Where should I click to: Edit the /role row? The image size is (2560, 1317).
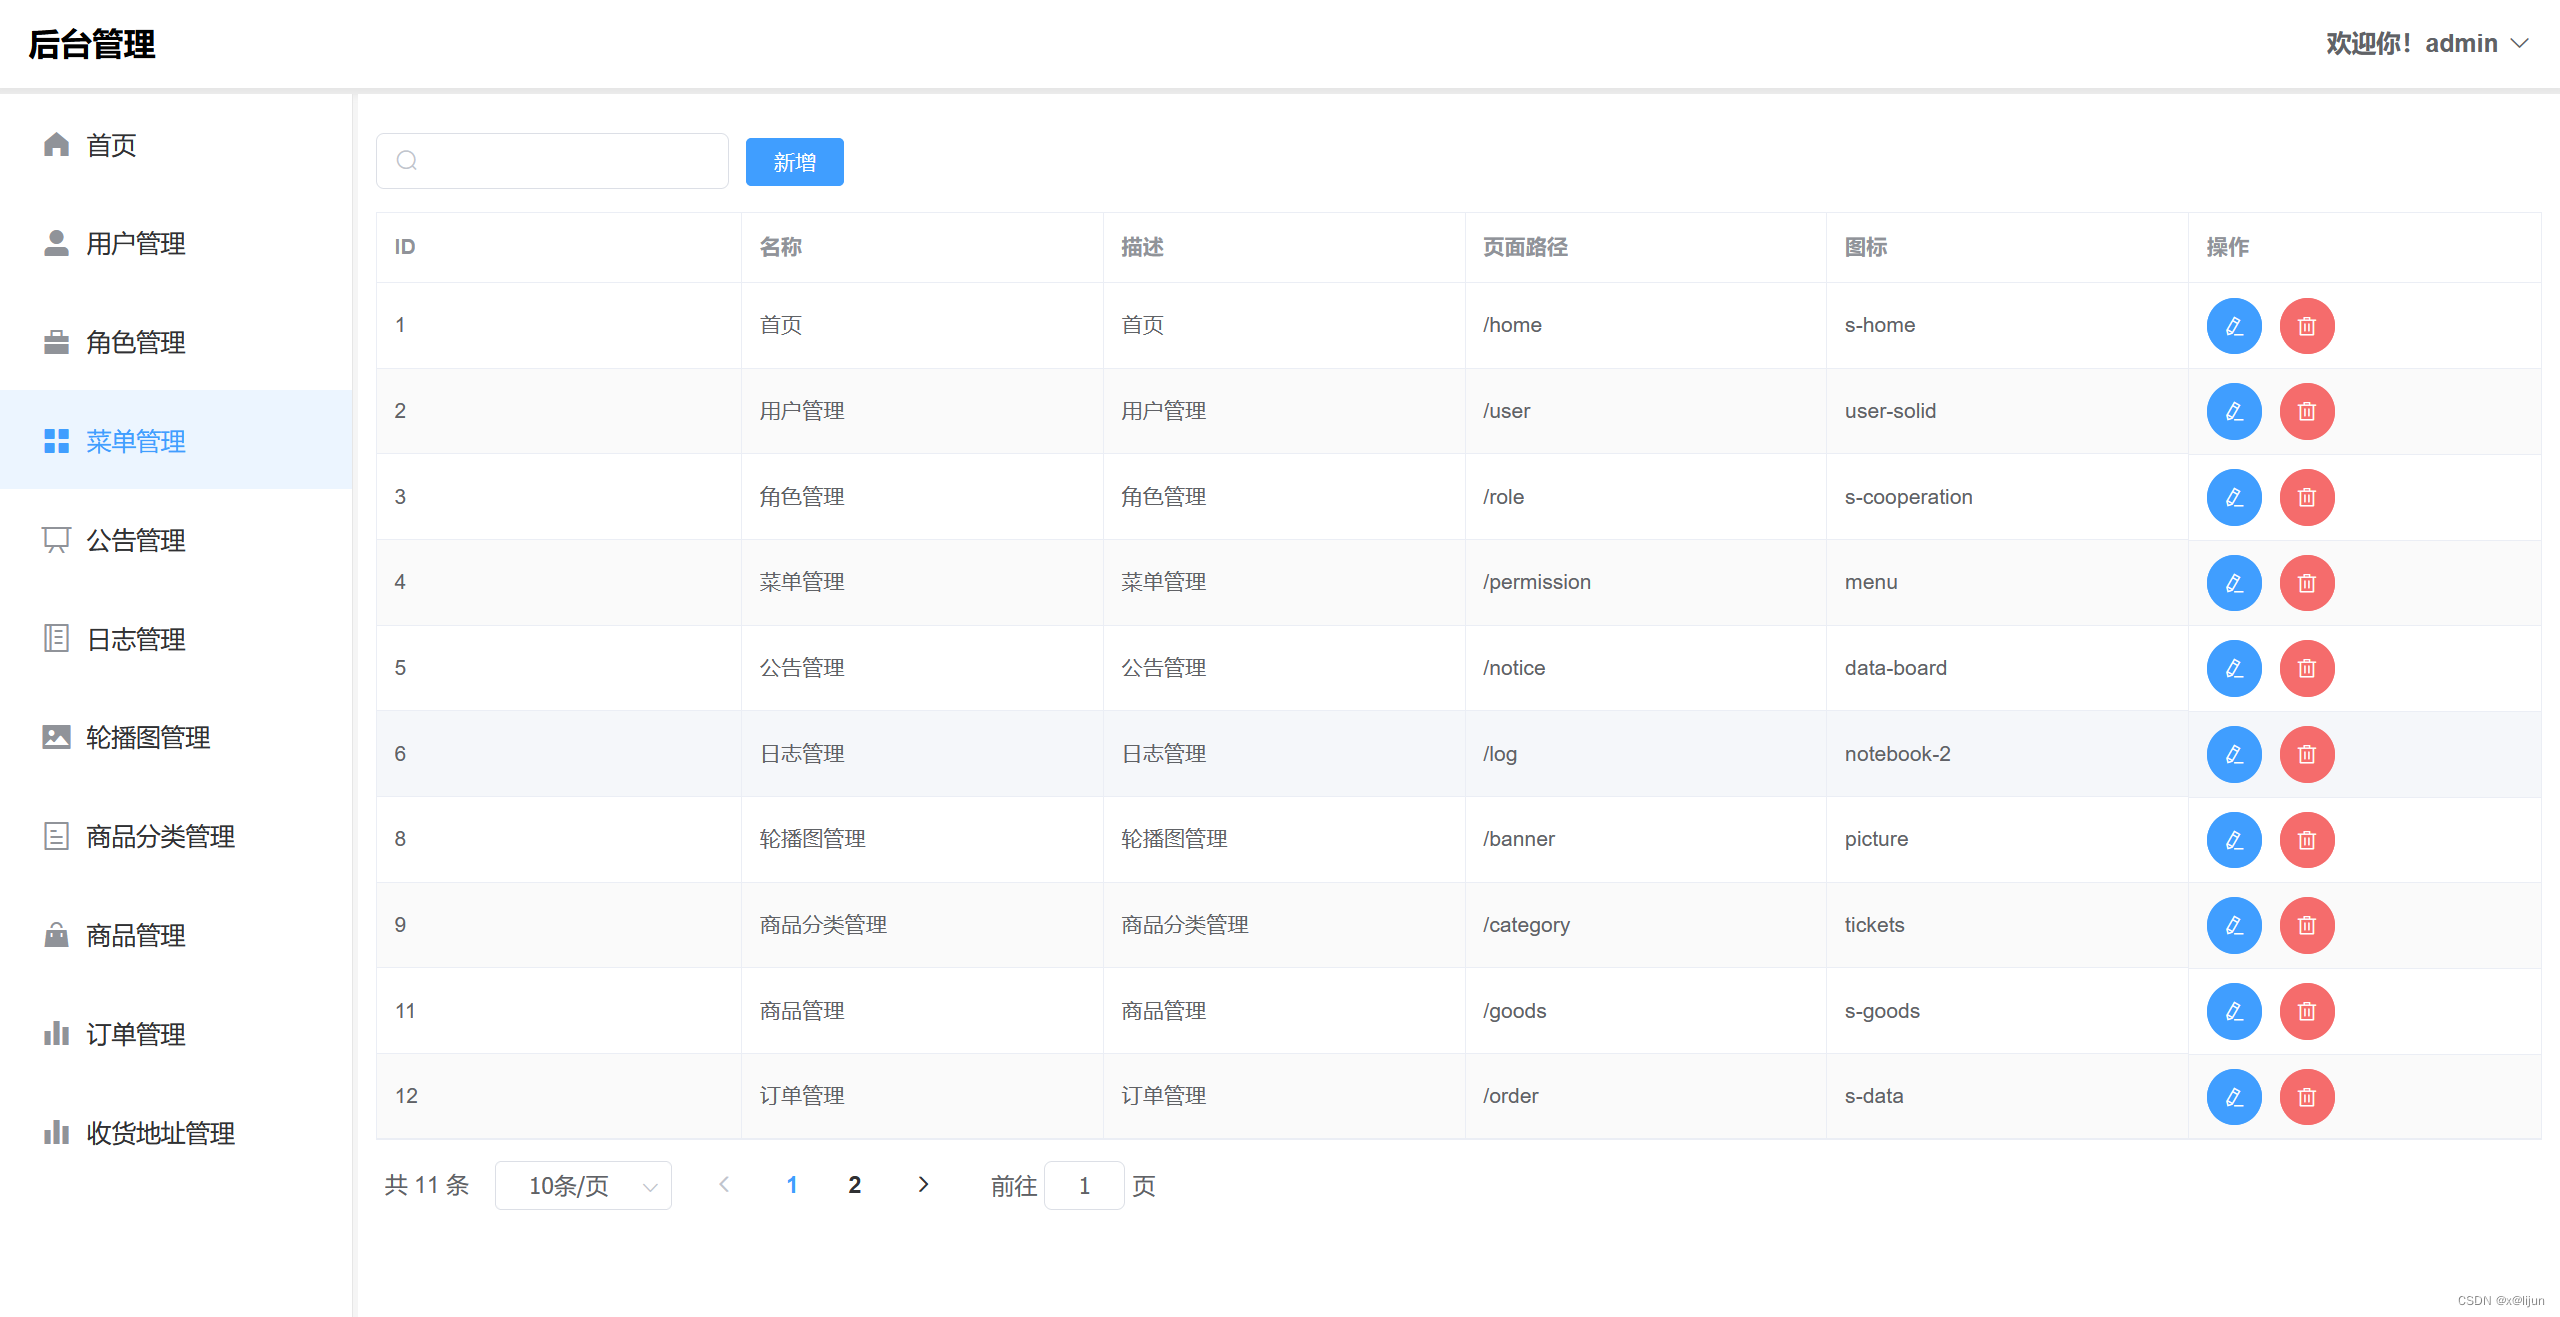pyautogui.click(x=2234, y=497)
